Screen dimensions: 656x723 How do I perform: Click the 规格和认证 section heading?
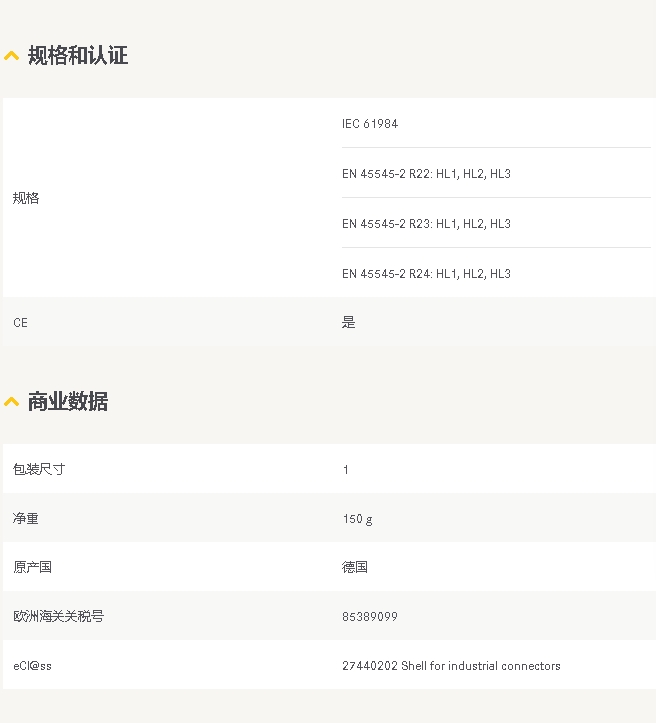[78, 56]
